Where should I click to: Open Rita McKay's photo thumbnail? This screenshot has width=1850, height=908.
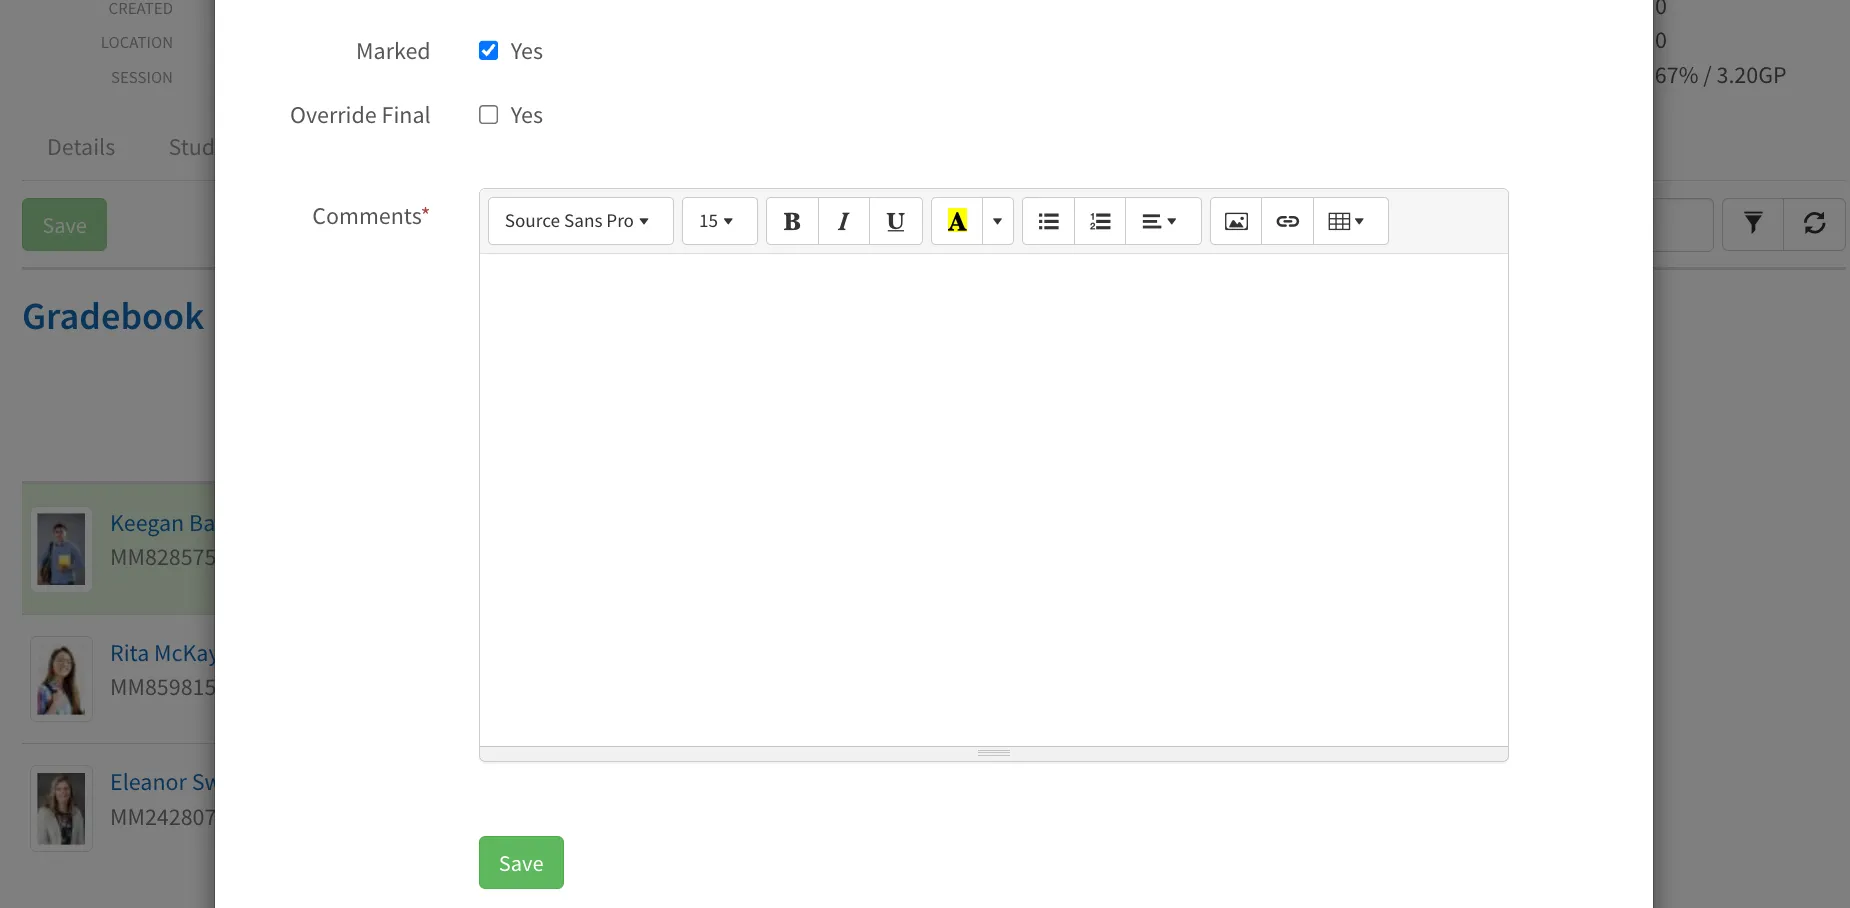point(61,679)
